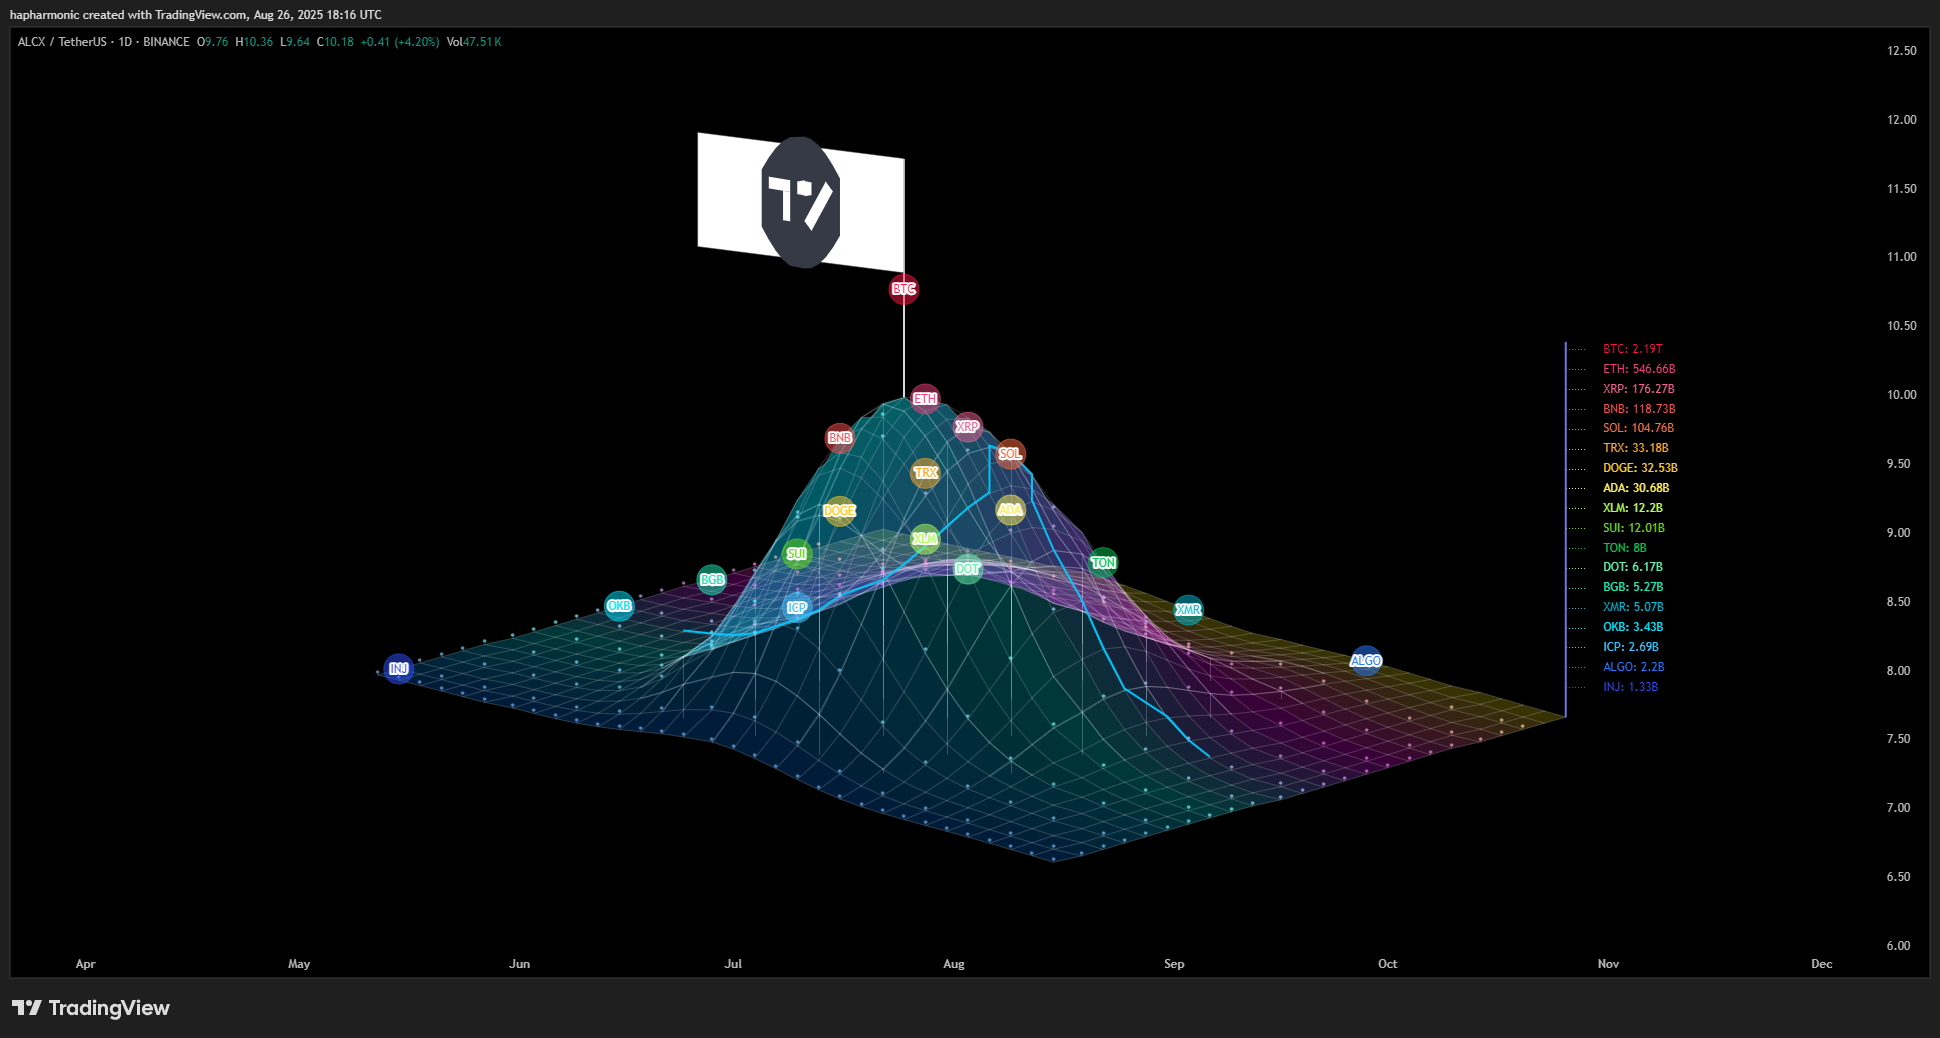Click the XRP coin marker
The height and width of the screenshot is (1038, 1940).
point(967,427)
